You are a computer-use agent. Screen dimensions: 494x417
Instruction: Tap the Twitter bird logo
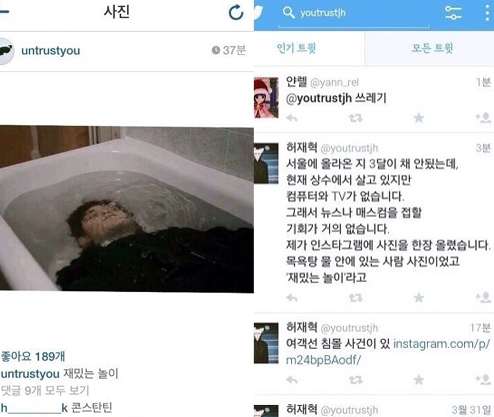259,13
